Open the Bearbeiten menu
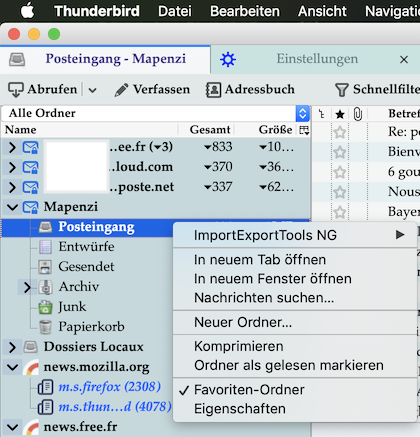Image resolution: width=420 pixels, height=437 pixels. [245, 11]
